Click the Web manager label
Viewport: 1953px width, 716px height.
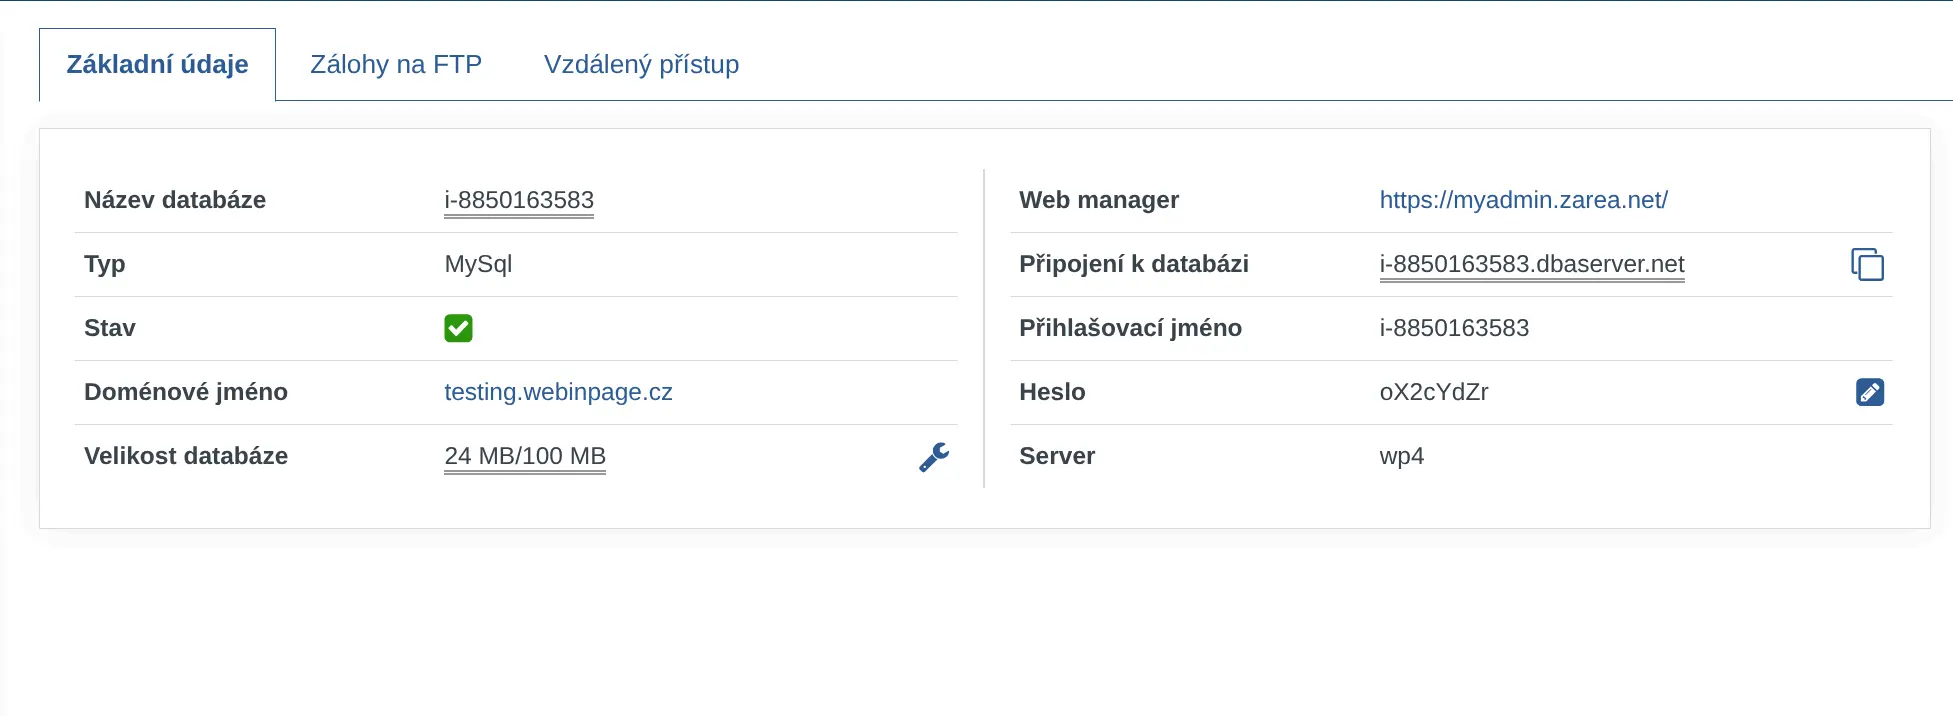pos(1099,200)
